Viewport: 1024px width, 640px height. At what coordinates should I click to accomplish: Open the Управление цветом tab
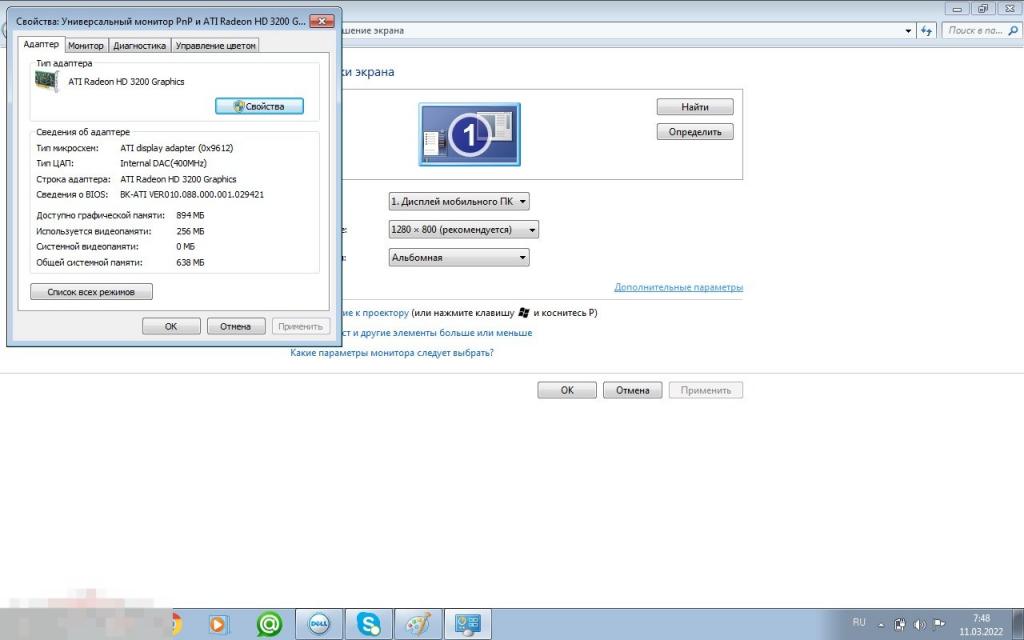[x=216, y=46]
